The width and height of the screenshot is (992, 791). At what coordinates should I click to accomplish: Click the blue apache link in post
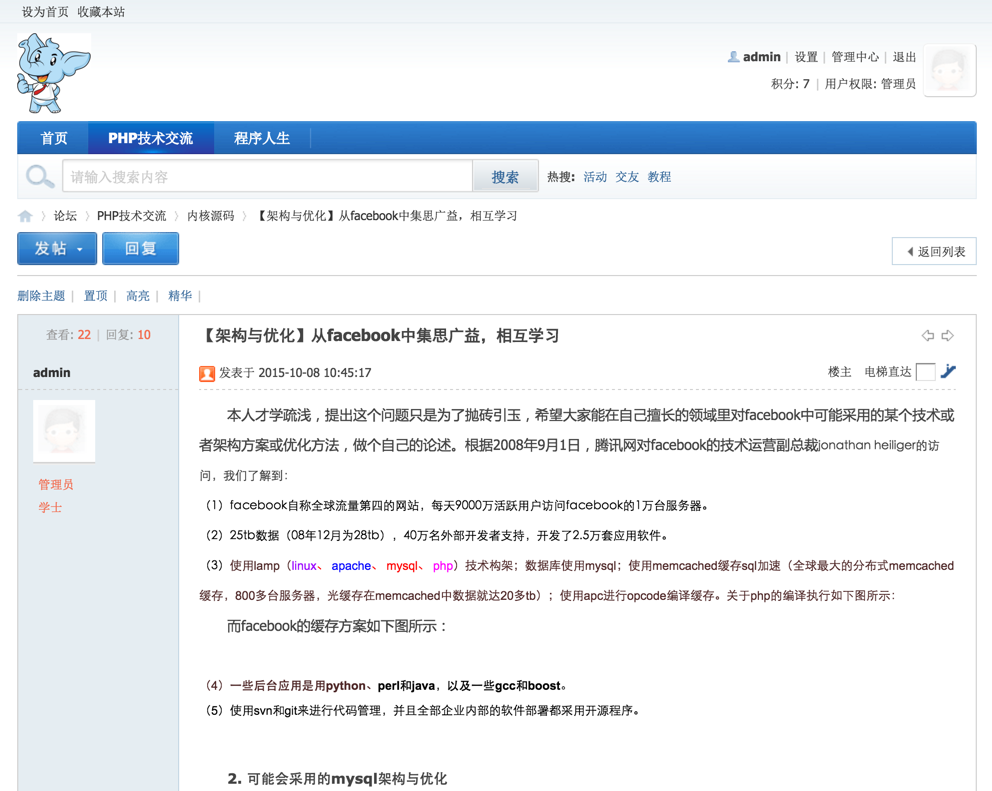tap(351, 566)
